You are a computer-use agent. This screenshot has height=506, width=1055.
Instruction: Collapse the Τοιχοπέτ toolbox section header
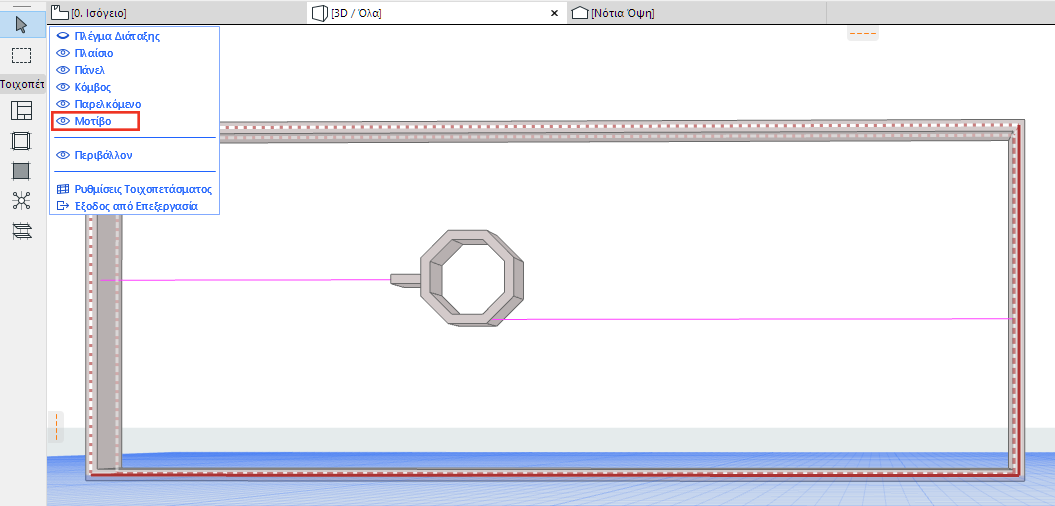pos(23,85)
